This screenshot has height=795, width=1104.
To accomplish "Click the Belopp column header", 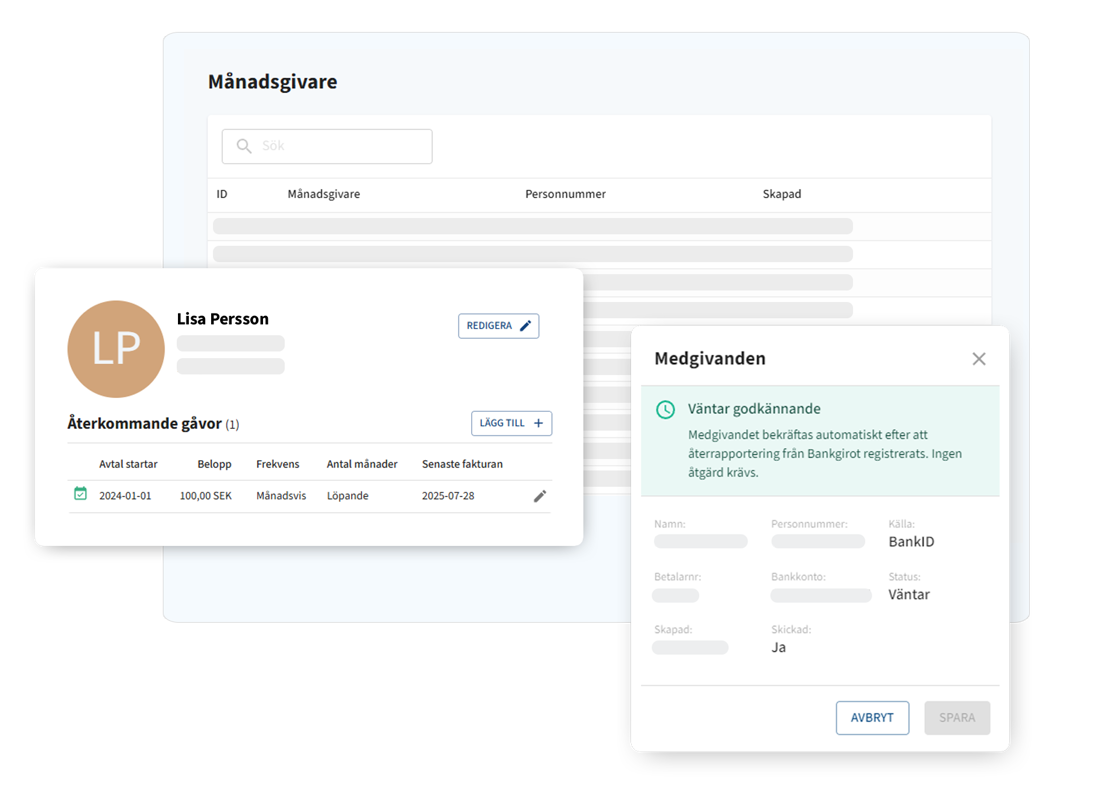I will (x=214, y=464).
